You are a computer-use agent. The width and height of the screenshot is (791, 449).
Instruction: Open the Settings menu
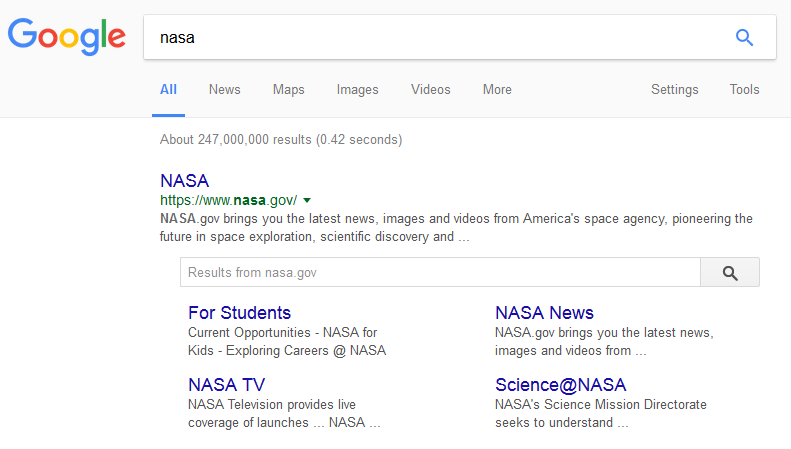pos(674,90)
